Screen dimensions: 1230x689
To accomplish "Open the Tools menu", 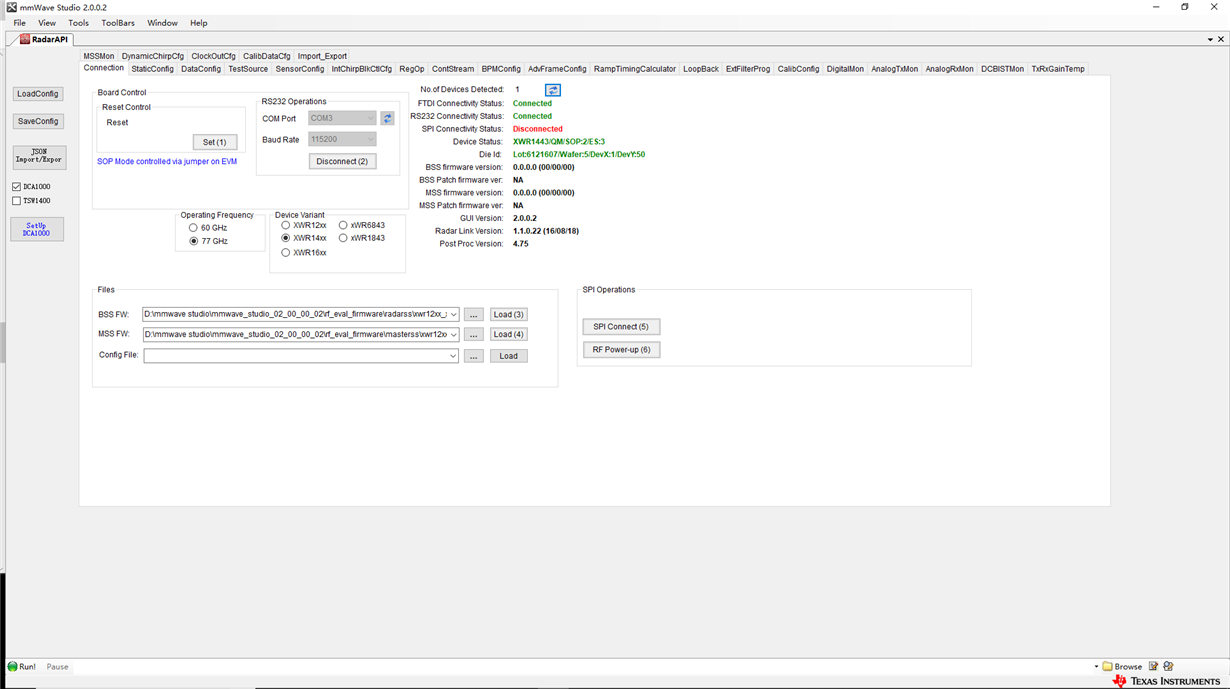I will (x=78, y=23).
